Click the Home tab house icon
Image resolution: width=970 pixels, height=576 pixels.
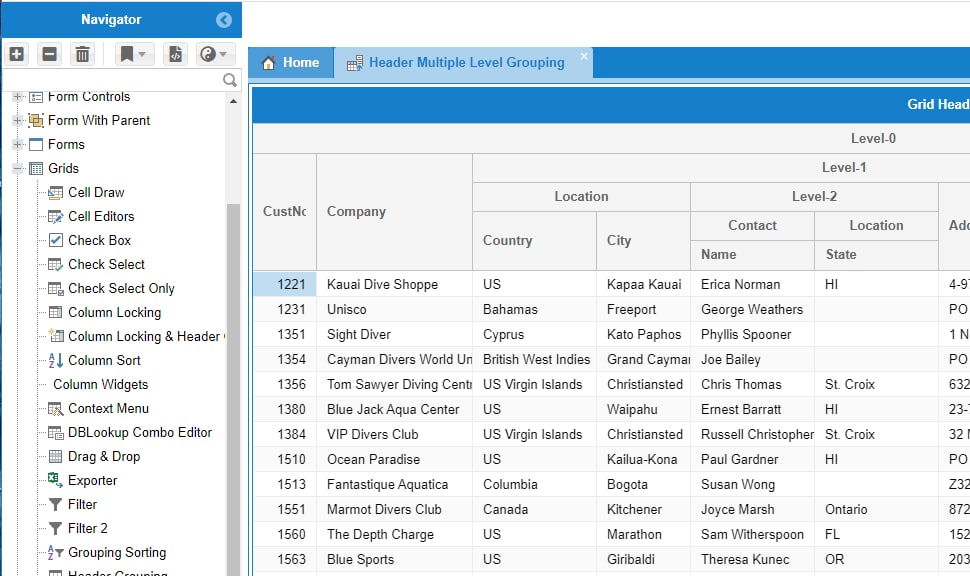[268, 62]
